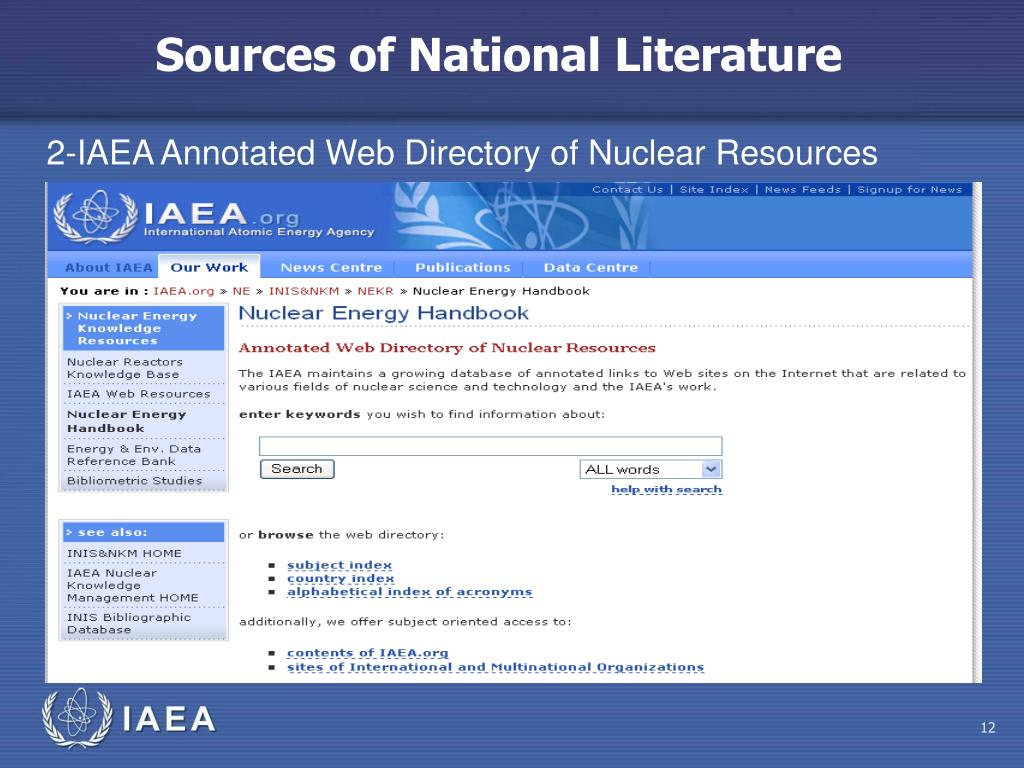Select the Our Work tab

(x=209, y=267)
